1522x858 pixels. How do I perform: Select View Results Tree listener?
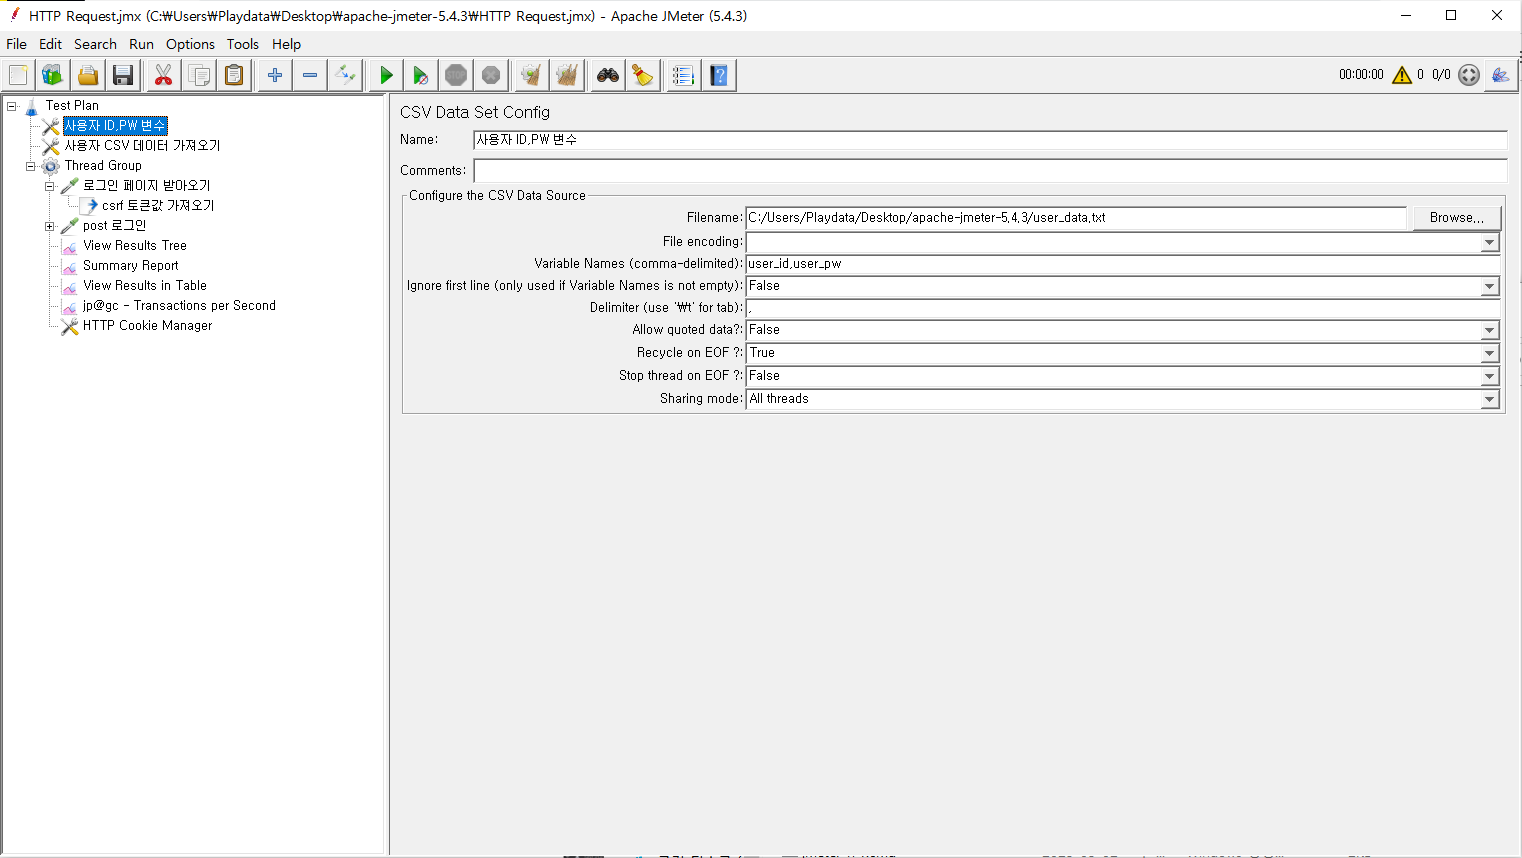(x=135, y=246)
